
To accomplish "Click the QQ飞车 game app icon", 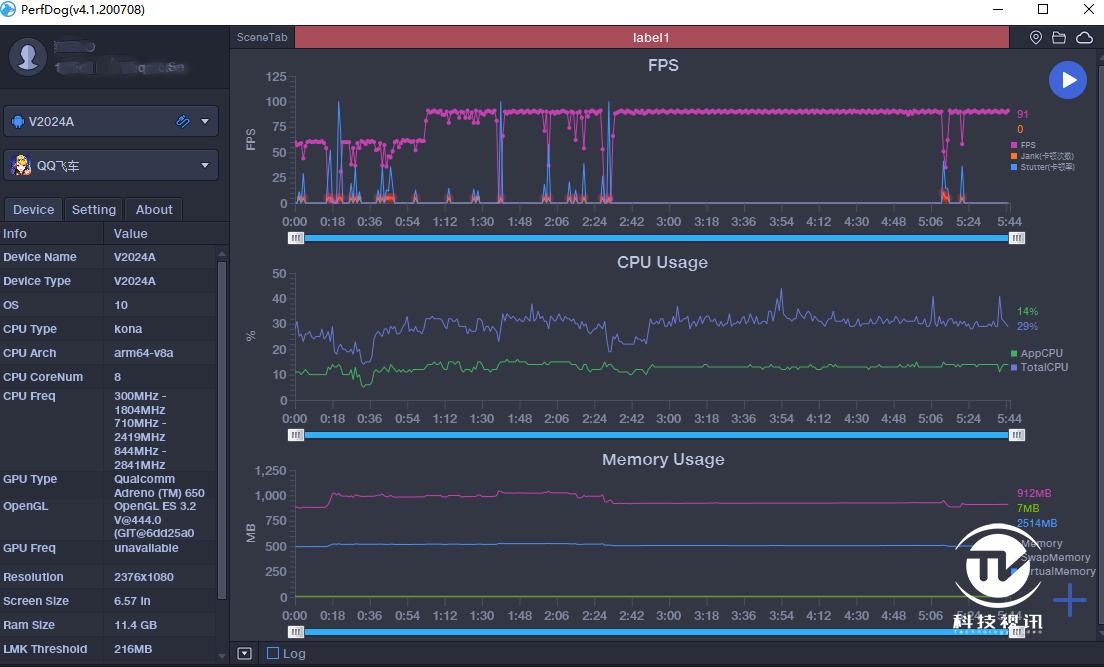I will (x=21, y=166).
